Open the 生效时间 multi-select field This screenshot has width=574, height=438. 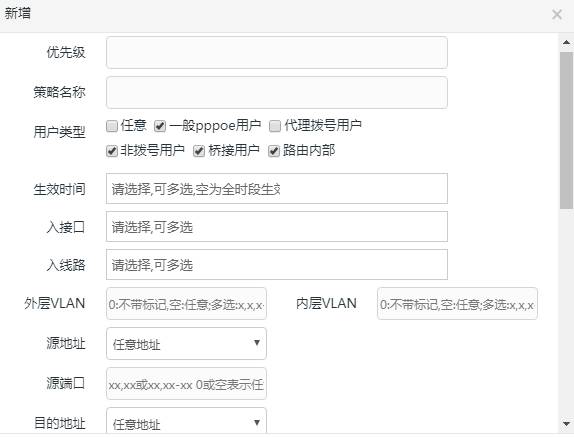click(x=277, y=189)
